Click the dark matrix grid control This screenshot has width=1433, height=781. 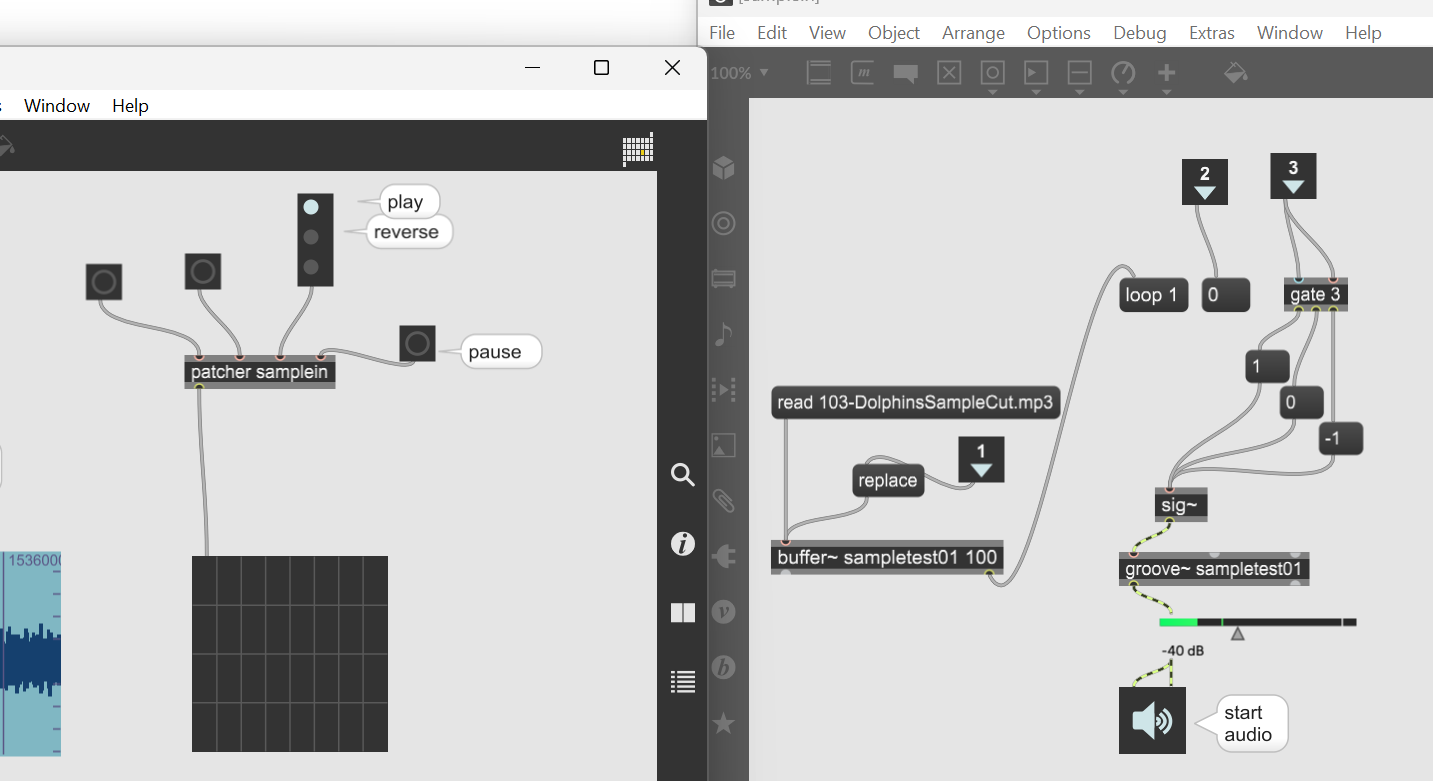290,654
